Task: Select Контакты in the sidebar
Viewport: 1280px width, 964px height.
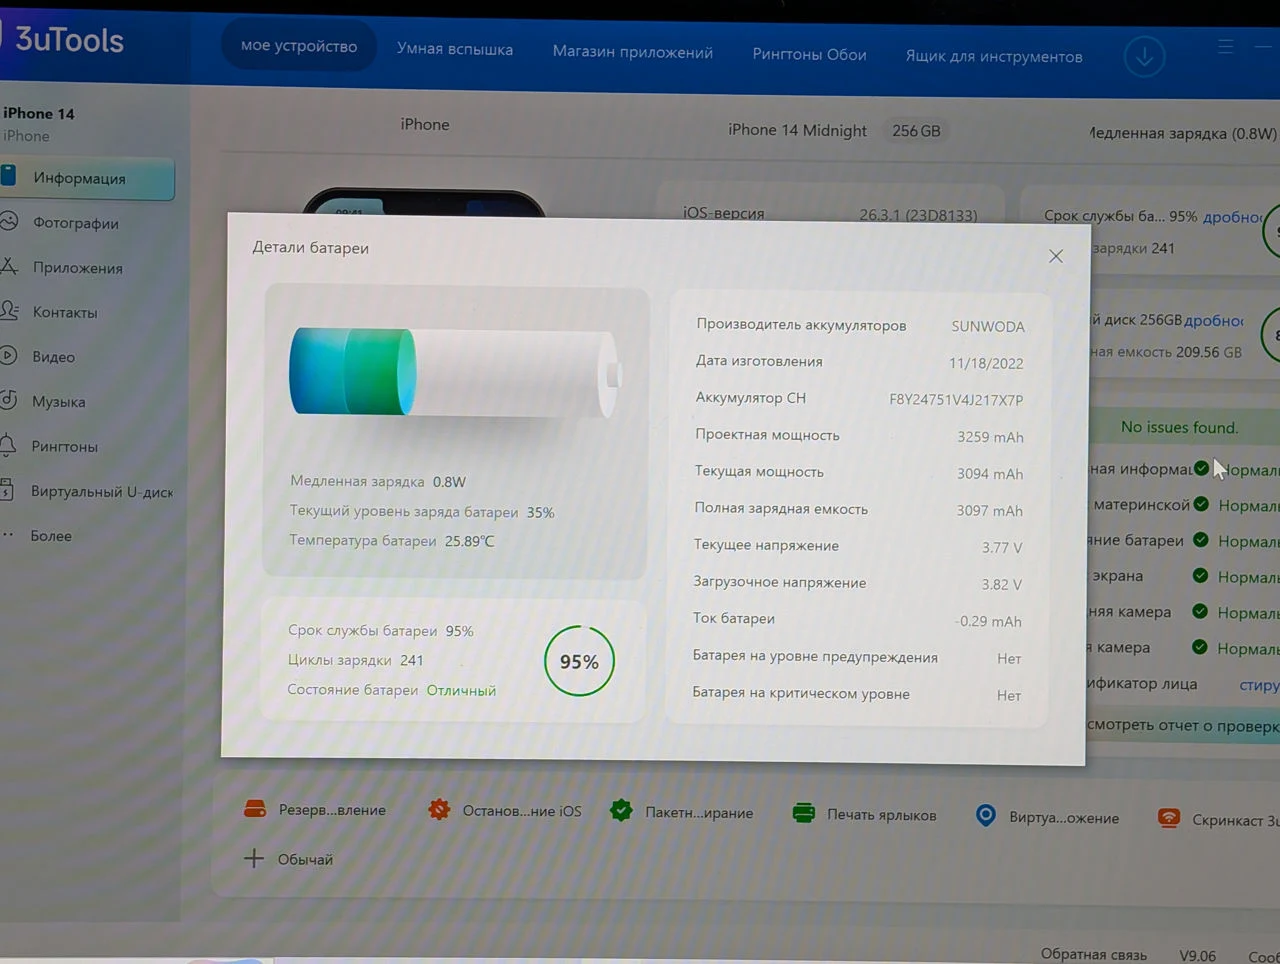Action: [x=65, y=312]
